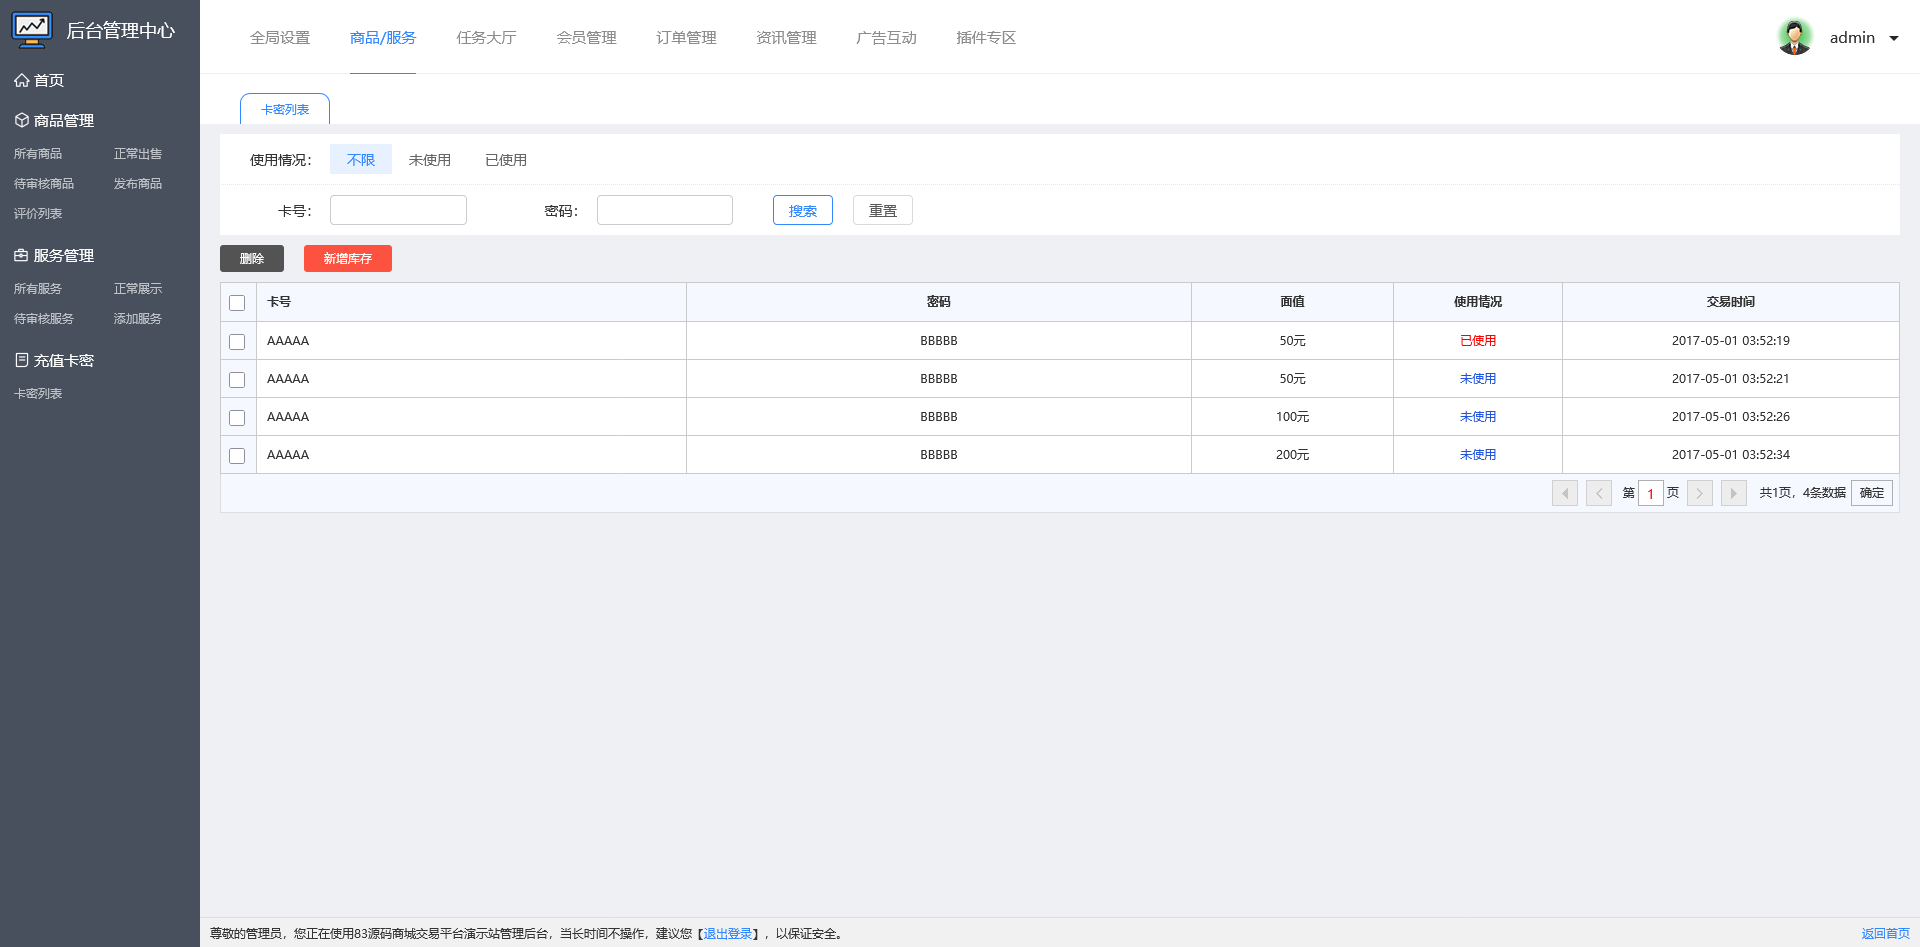This screenshot has height=947, width=1920.
Task: Click timestamp 2017-05-01 03:52:34
Action: click(1731, 455)
